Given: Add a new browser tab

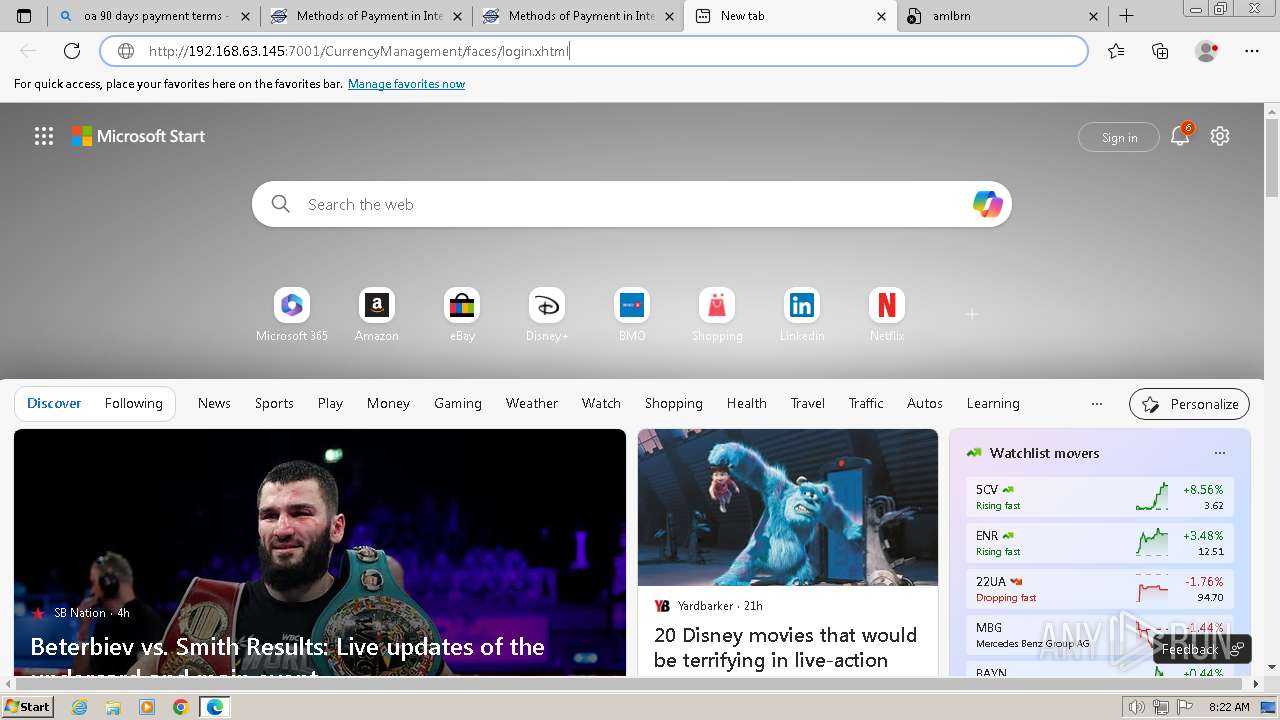Looking at the screenshot, I should point(1126,16).
